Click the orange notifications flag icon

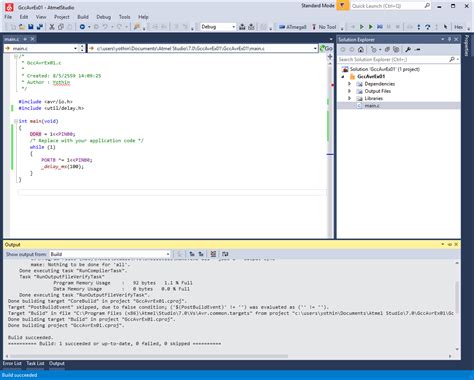click(342, 6)
